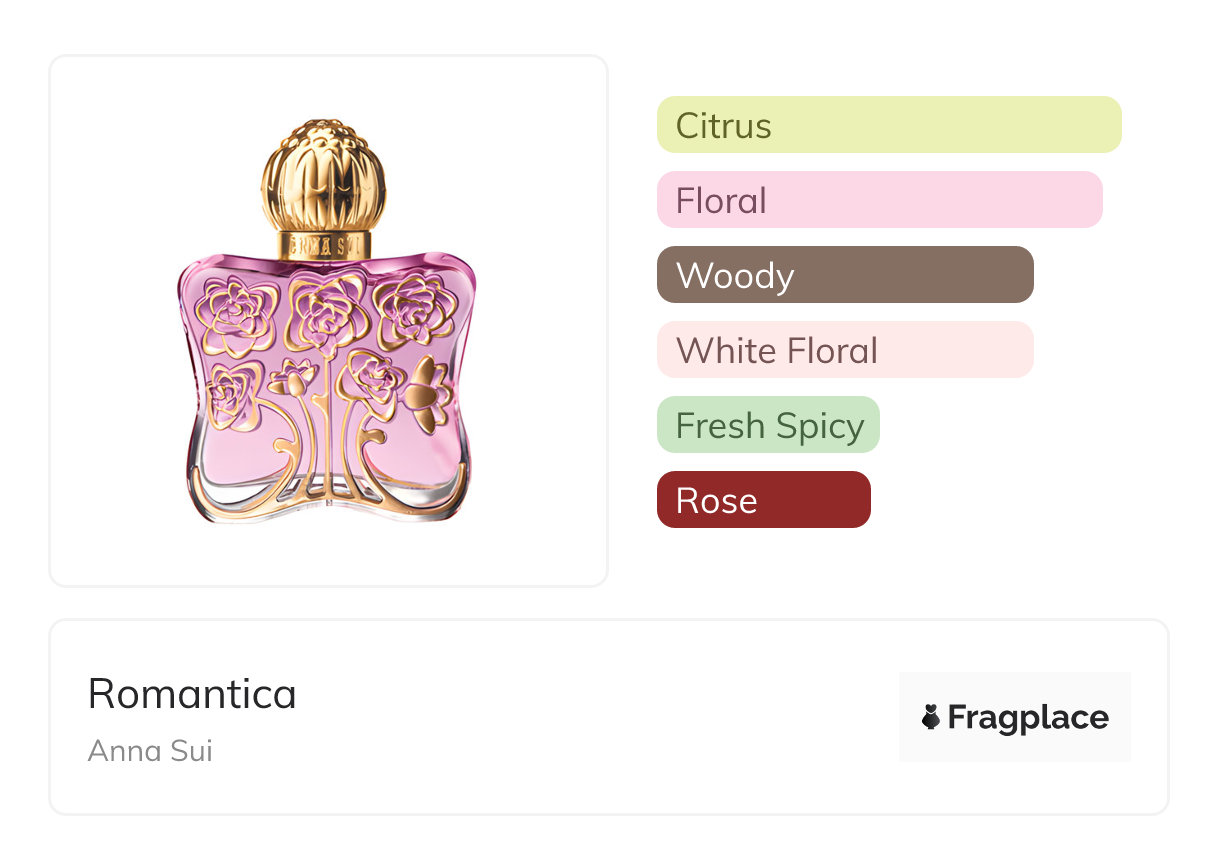The height and width of the screenshot is (864, 1218).
Task: Select the pink Floral accord bar
Action: click(x=879, y=200)
